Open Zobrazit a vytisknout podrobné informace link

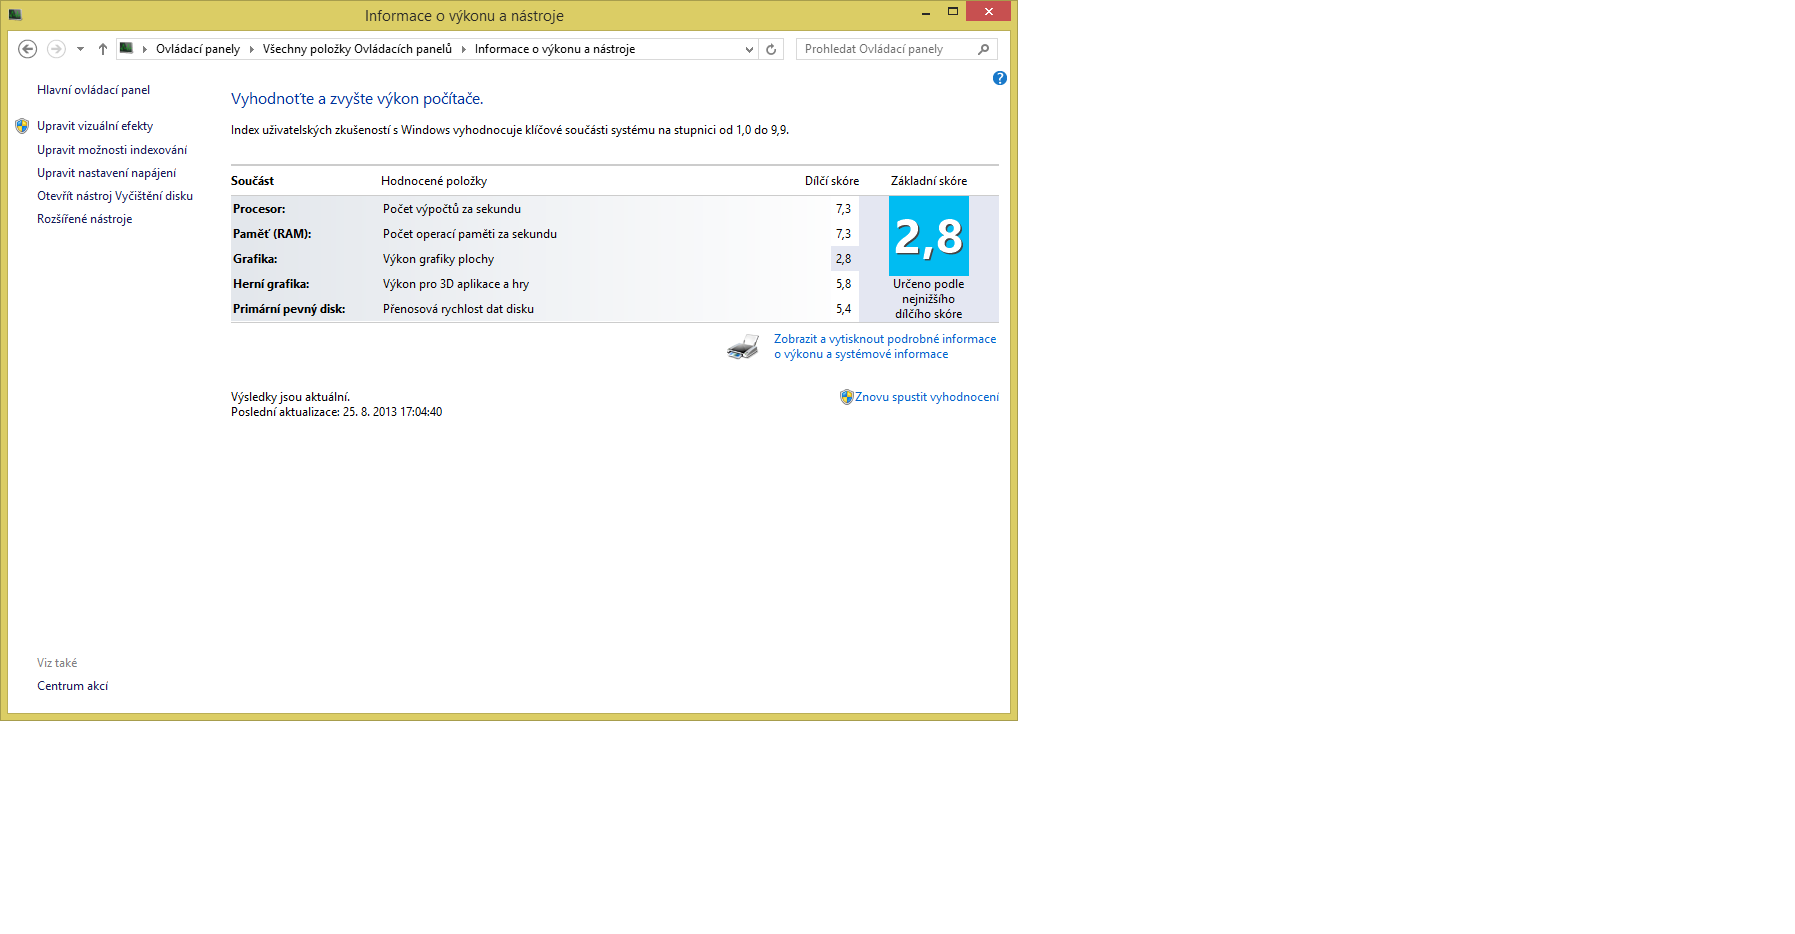point(885,346)
